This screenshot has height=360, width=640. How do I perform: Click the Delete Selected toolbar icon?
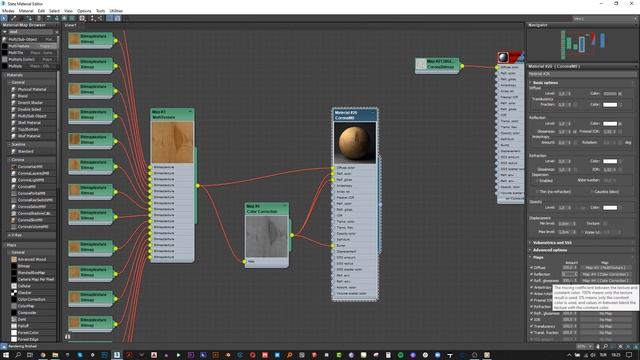coord(39,18)
